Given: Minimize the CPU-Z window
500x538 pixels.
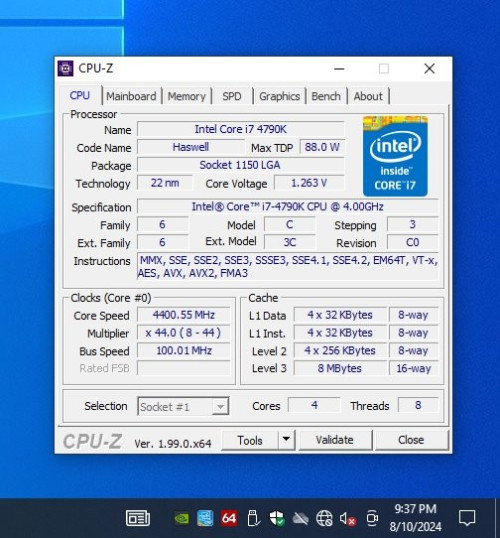Looking at the screenshot, I should tap(339, 69).
